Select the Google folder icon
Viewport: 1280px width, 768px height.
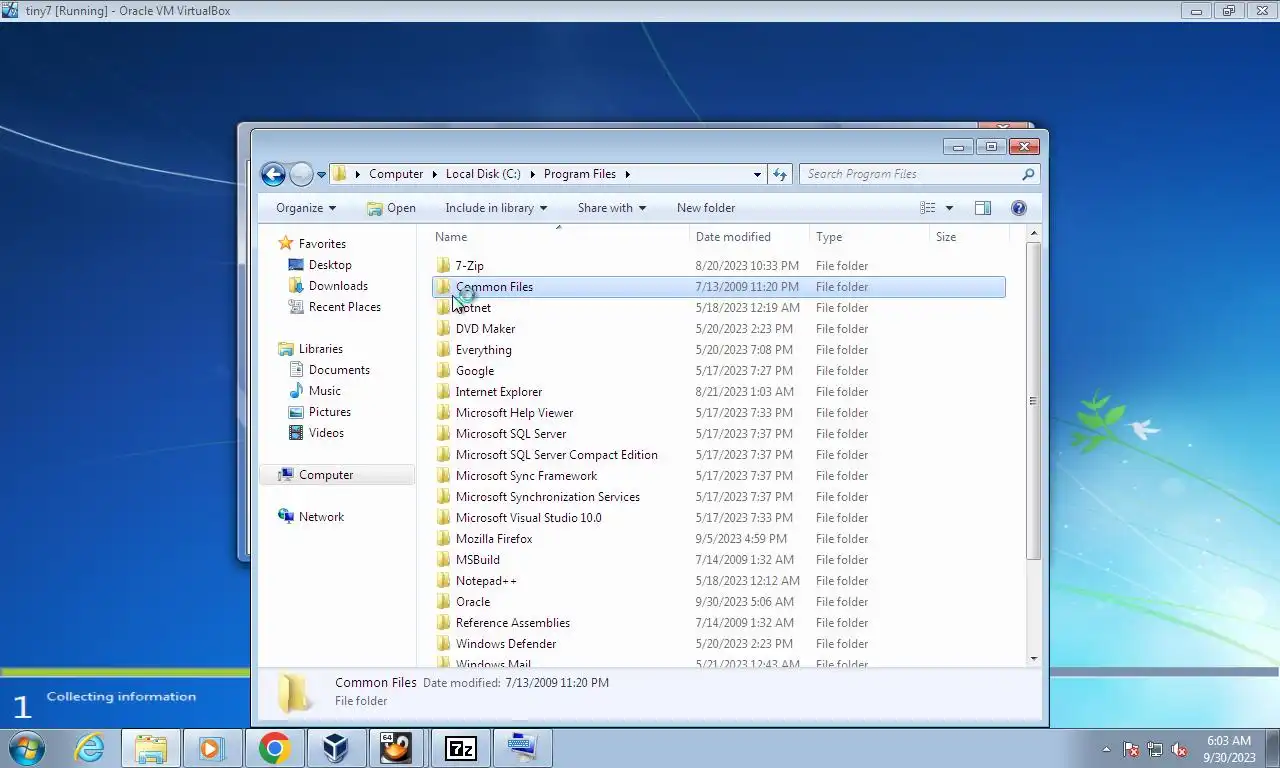pos(444,371)
